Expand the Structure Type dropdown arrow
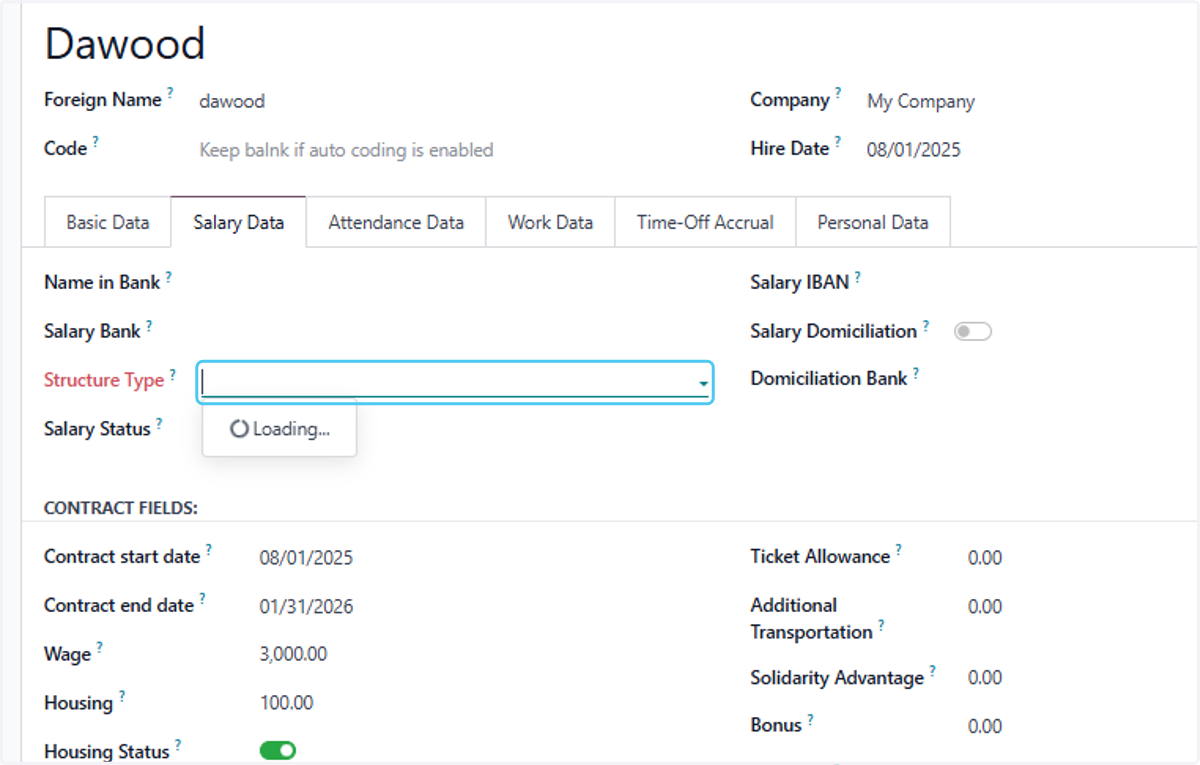Screen dimensions: 1200x765 tap(704, 383)
